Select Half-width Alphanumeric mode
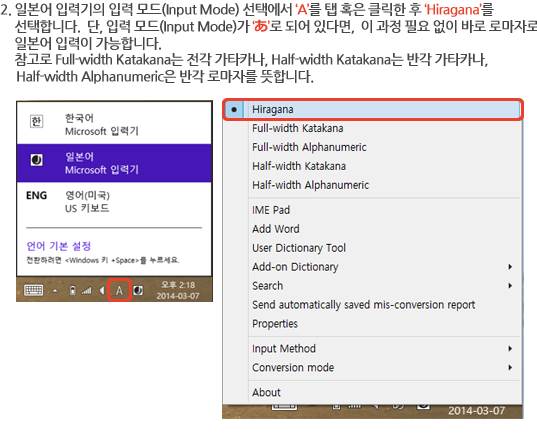537x445 pixels. pos(373,185)
